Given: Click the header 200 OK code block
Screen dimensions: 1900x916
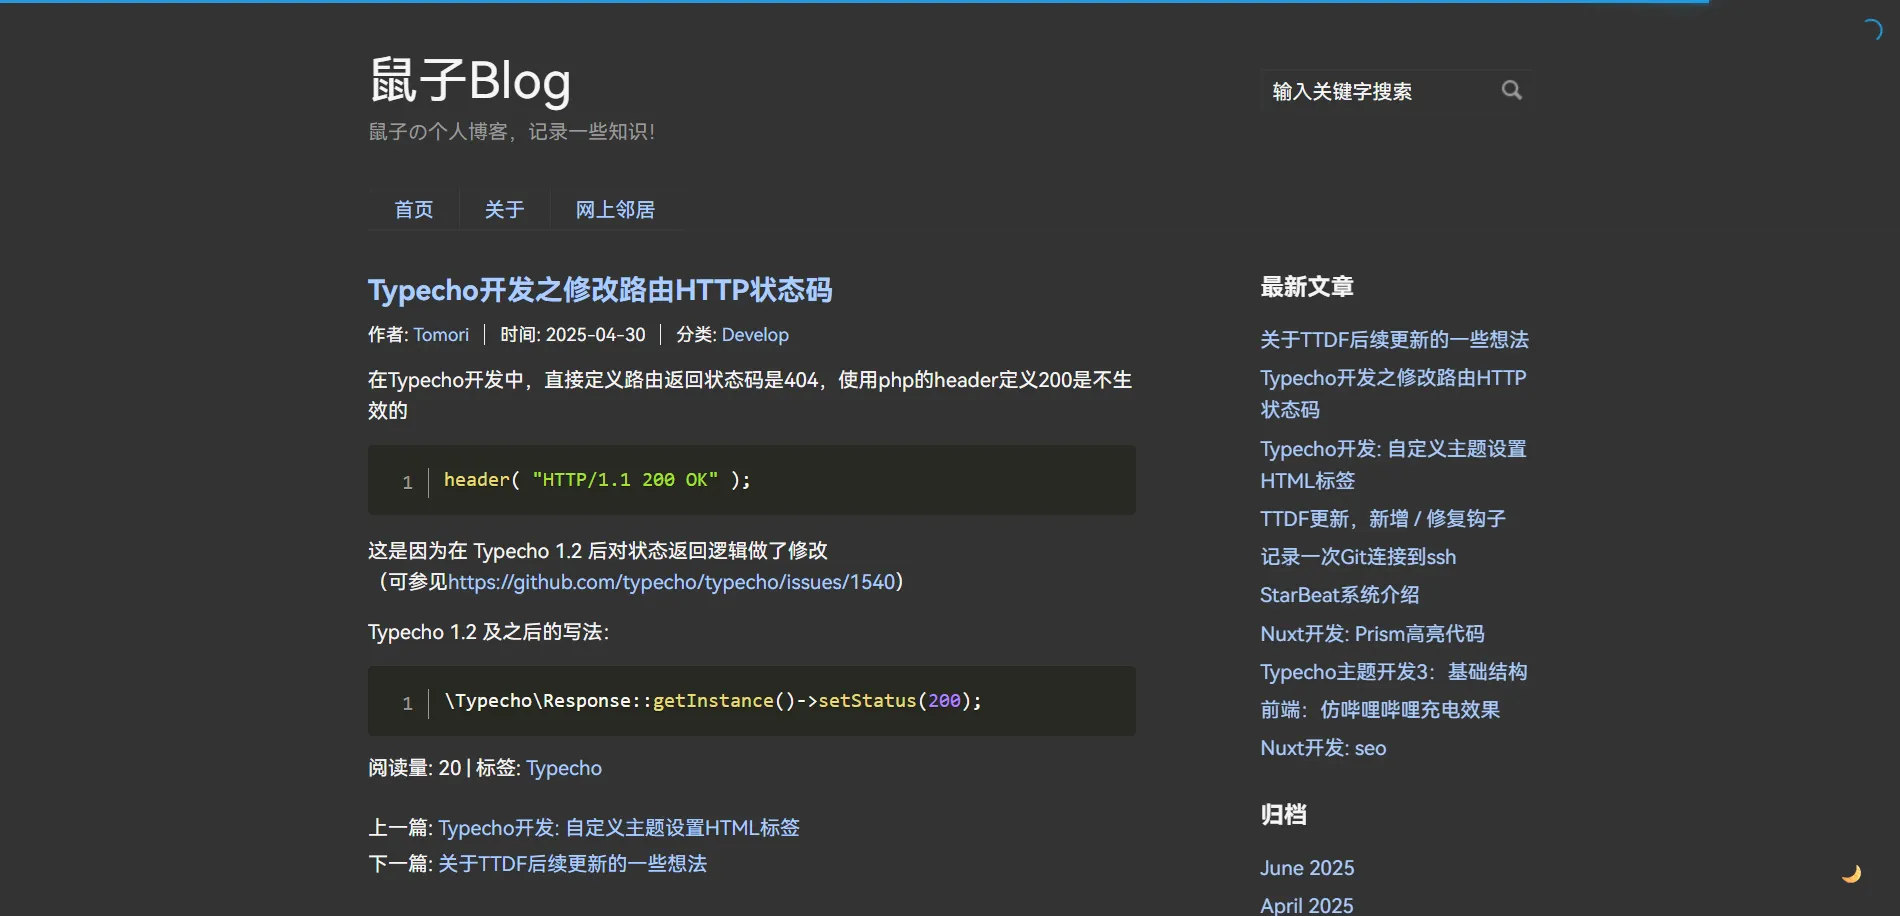Looking at the screenshot, I should [x=751, y=480].
